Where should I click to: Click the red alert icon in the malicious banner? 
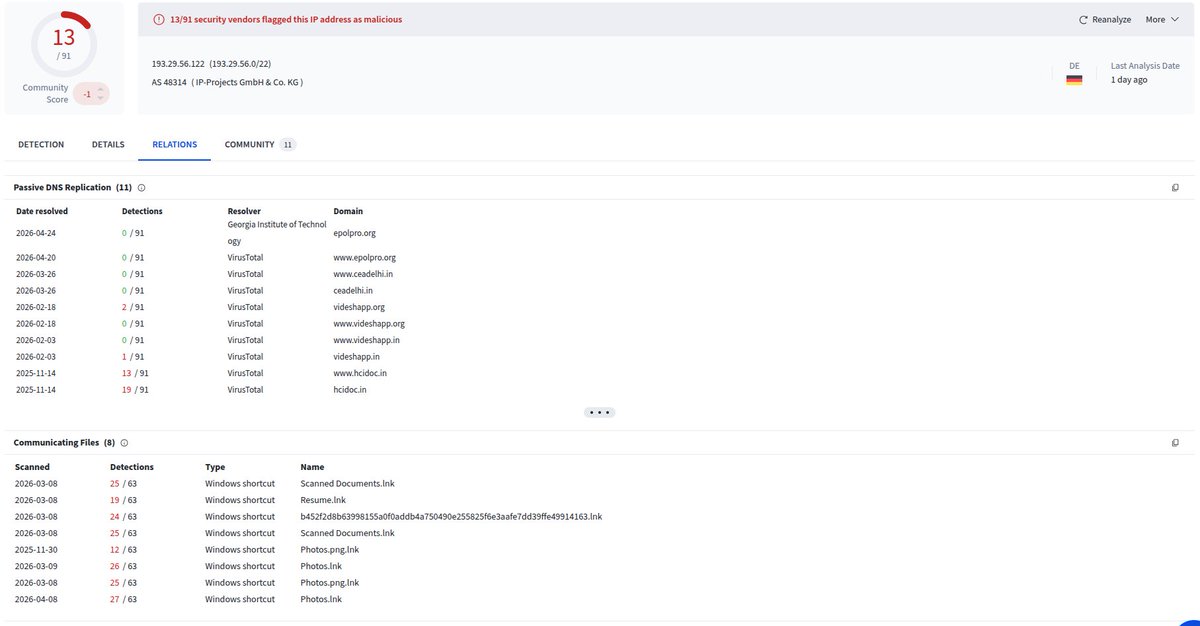click(x=158, y=19)
